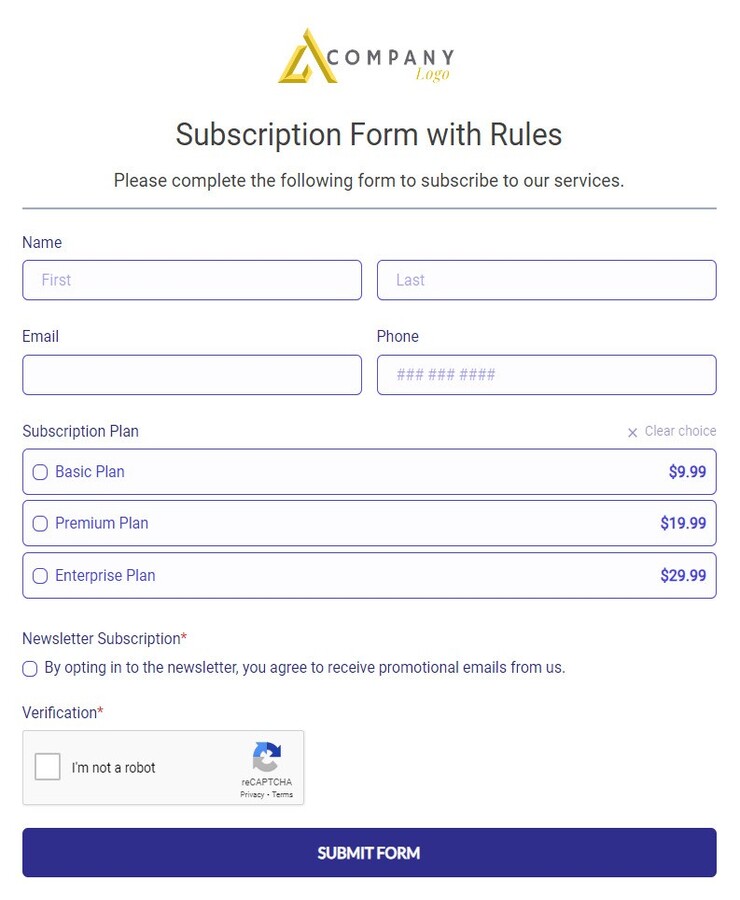Select the Enterprise Plan radio button

tap(40, 575)
